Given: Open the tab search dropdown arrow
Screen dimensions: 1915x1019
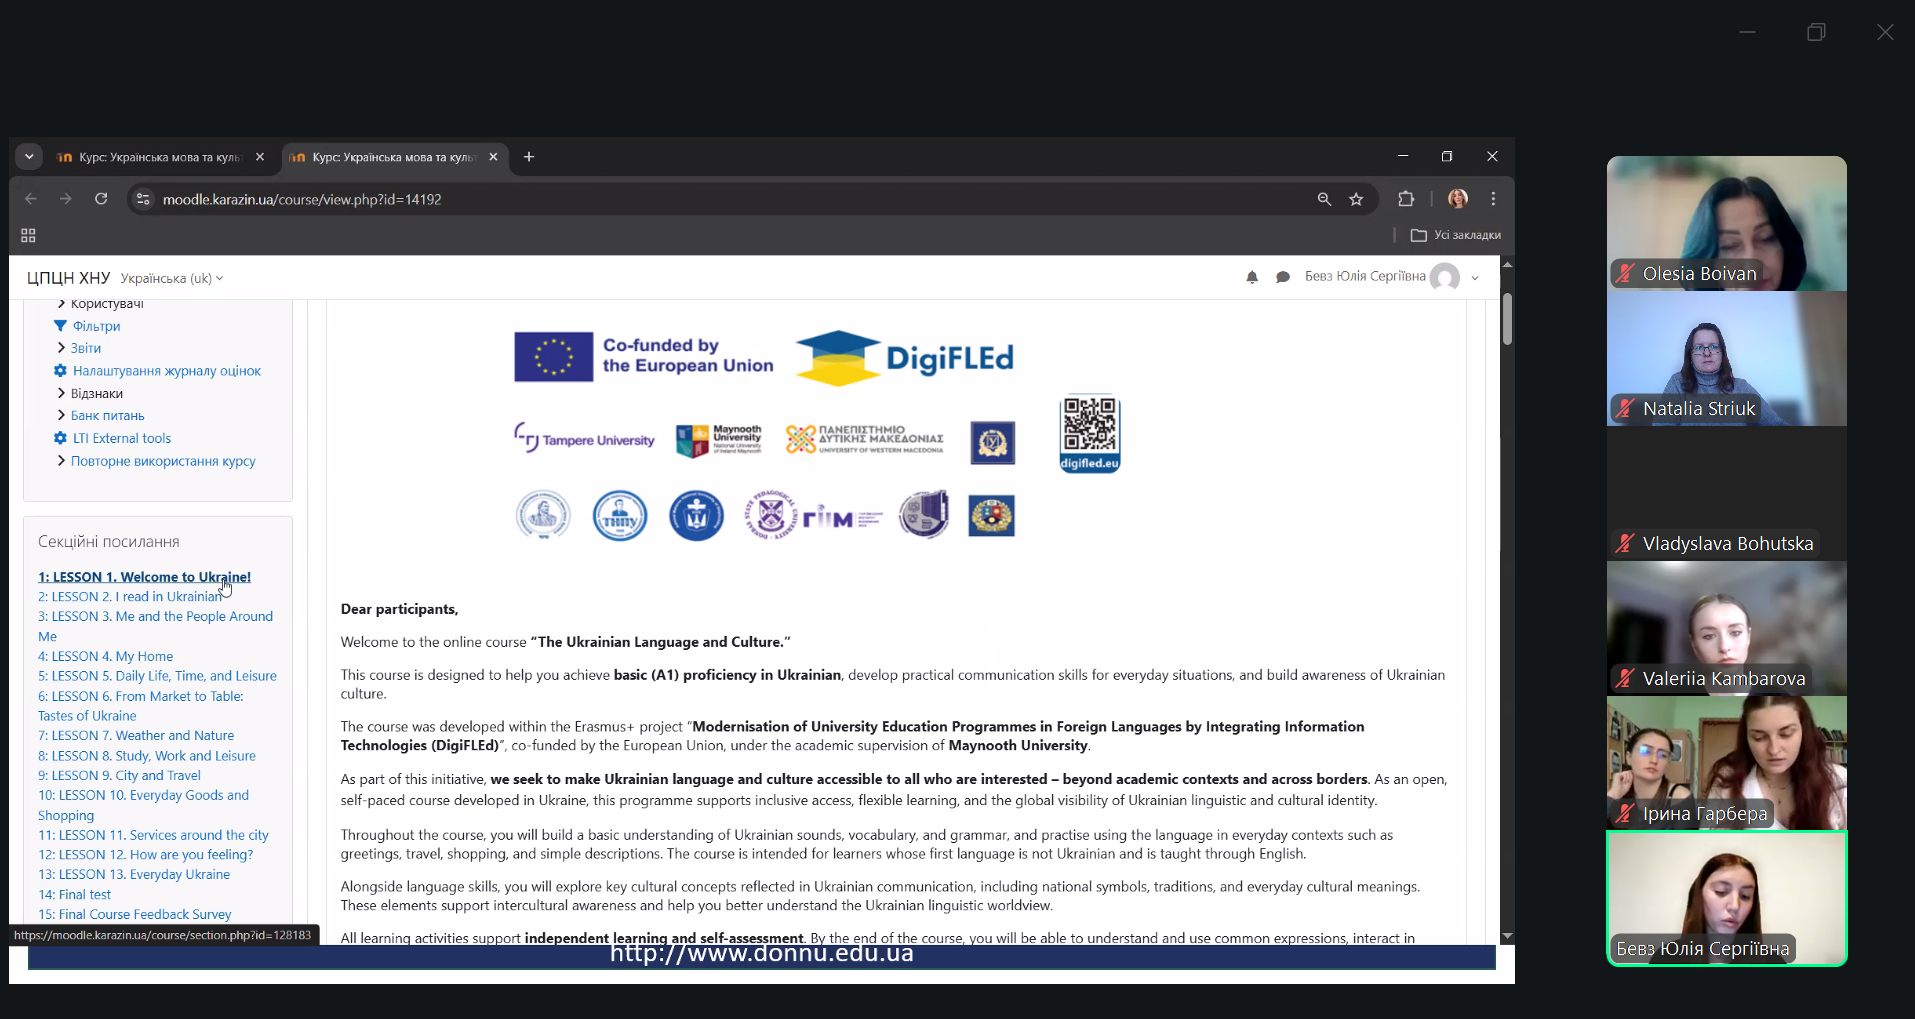Looking at the screenshot, I should pyautogui.click(x=29, y=157).
